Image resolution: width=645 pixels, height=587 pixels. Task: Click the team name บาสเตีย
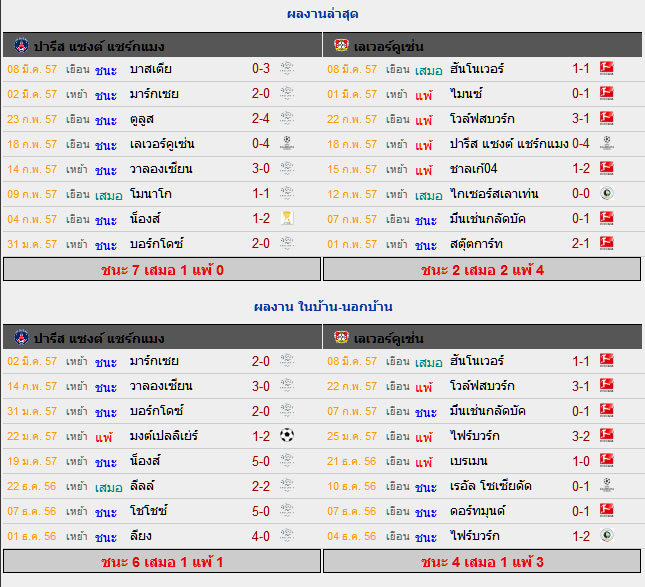click(151, 69)
